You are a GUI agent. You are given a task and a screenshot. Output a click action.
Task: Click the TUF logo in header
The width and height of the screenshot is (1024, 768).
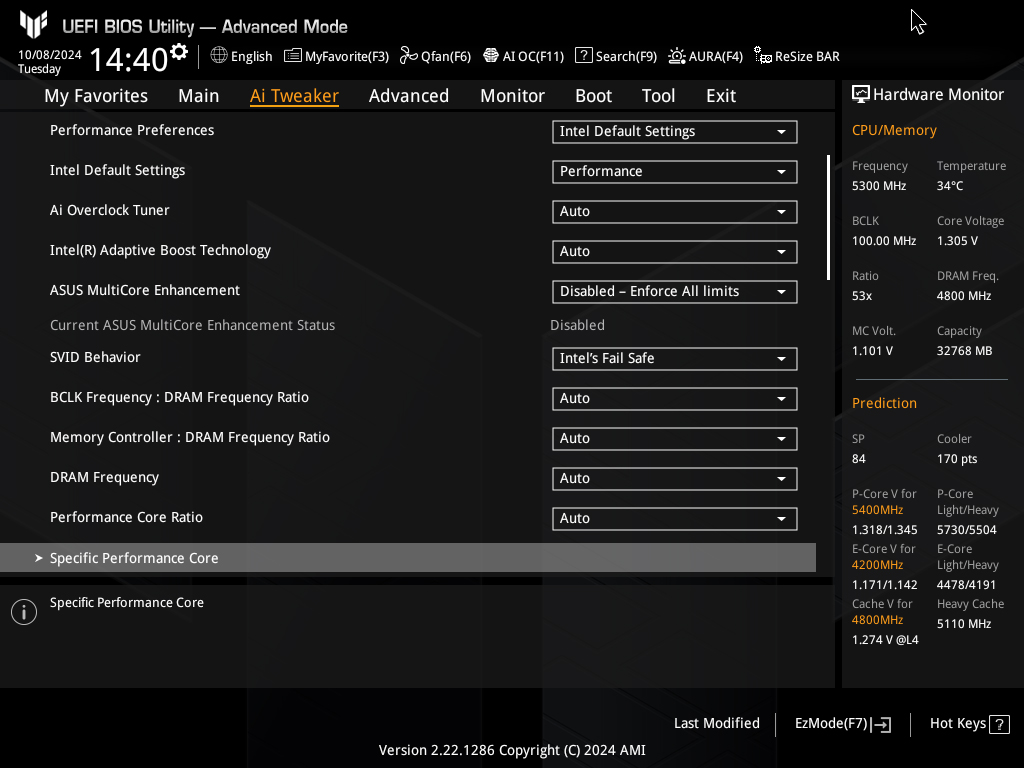tap(33, 25)
